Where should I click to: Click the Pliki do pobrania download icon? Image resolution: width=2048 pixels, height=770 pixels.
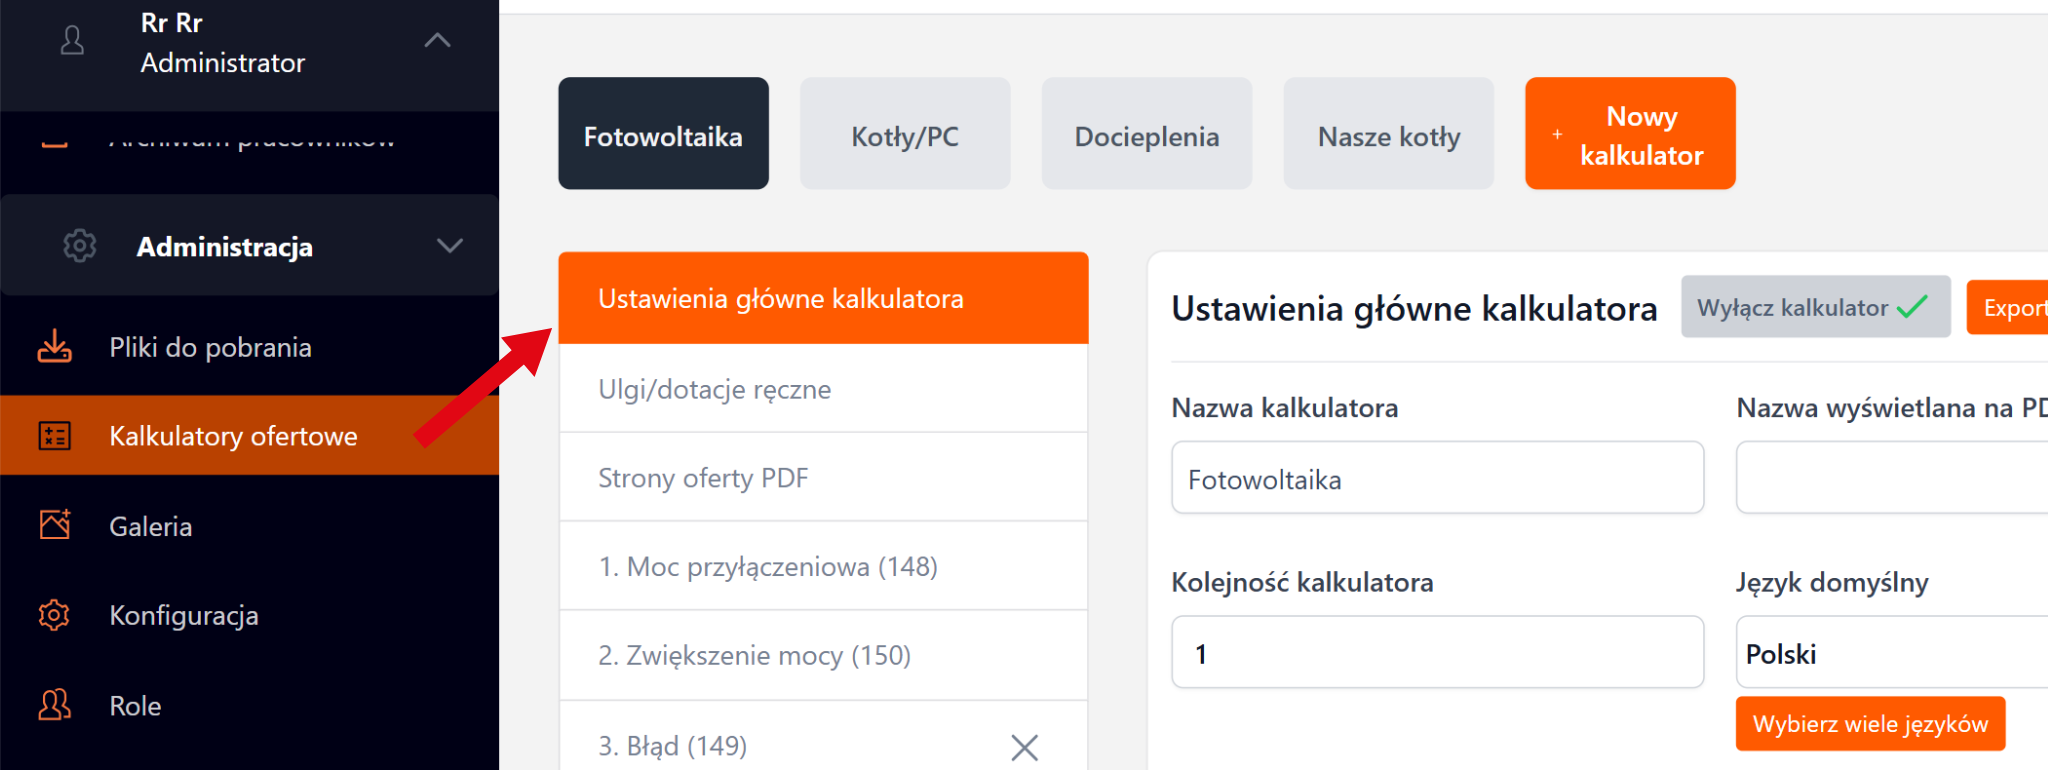pyautogui.click(x=55, y=347)
